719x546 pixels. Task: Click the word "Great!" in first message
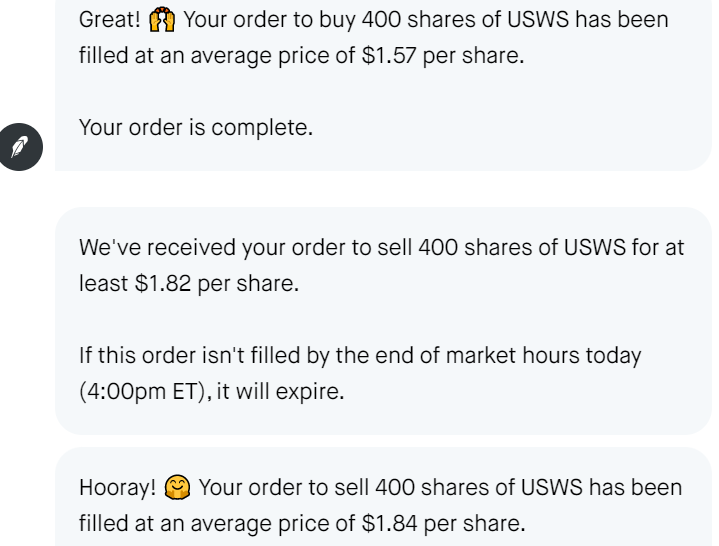point(110,20)
